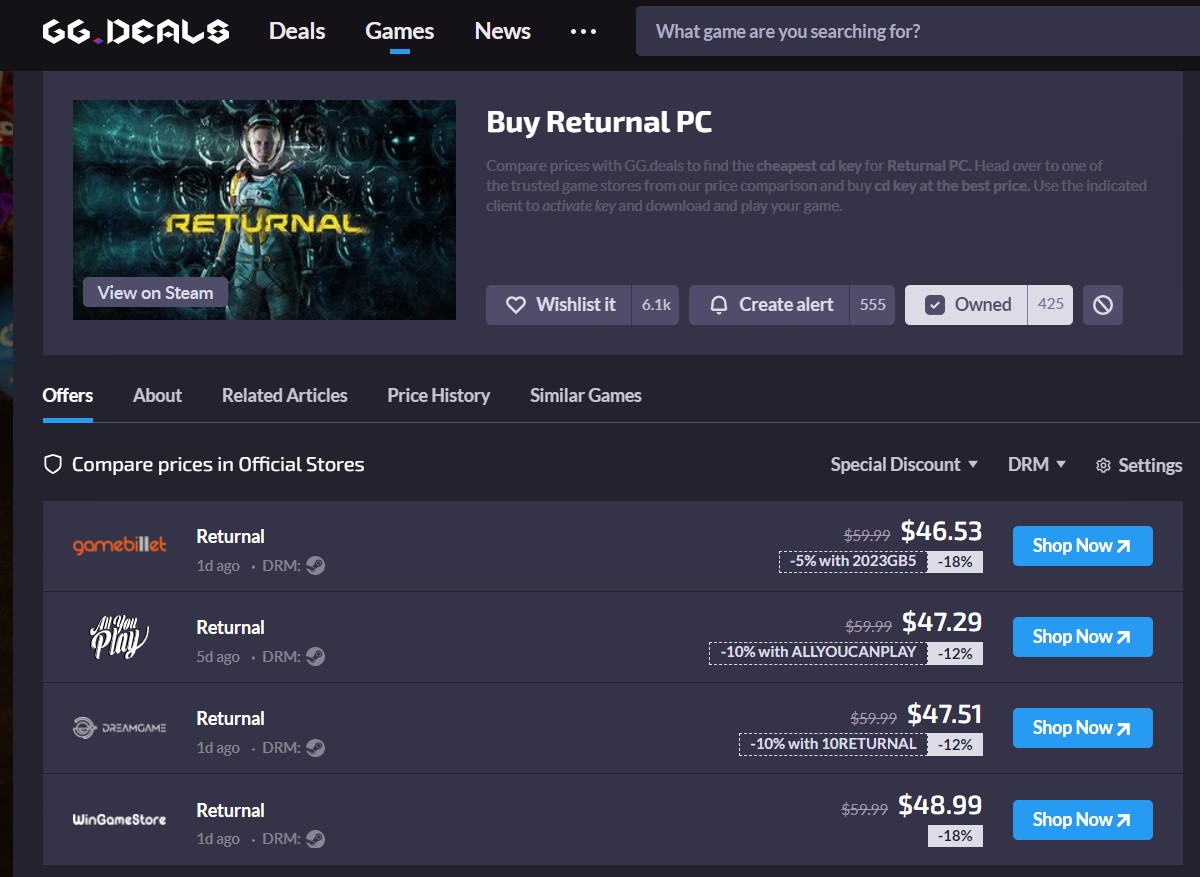1200x877 pixels.
Task: Click the View on Steam button
Action: point(155,293)
